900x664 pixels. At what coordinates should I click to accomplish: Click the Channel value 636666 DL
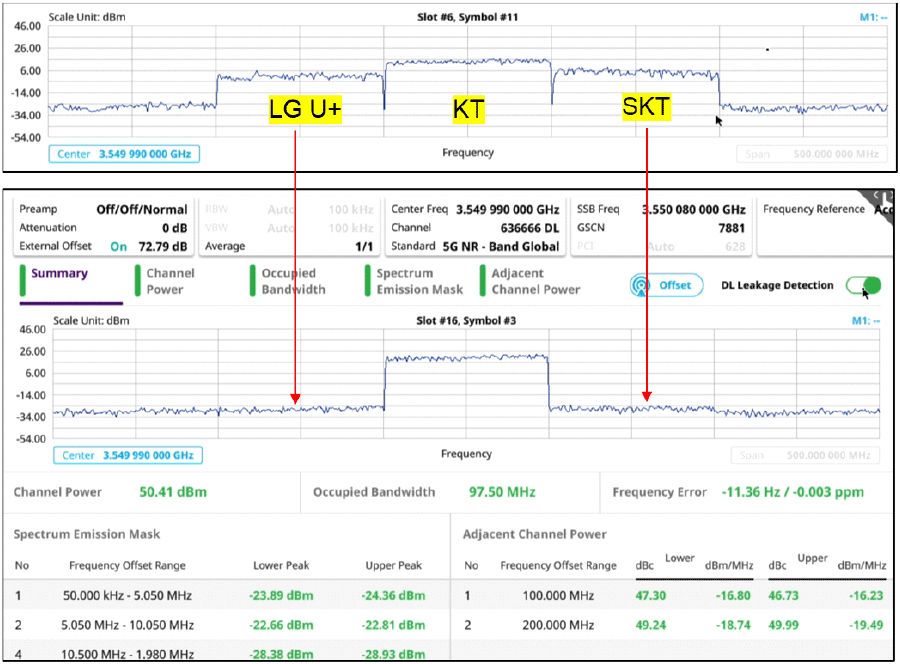(x=530, y=228)
